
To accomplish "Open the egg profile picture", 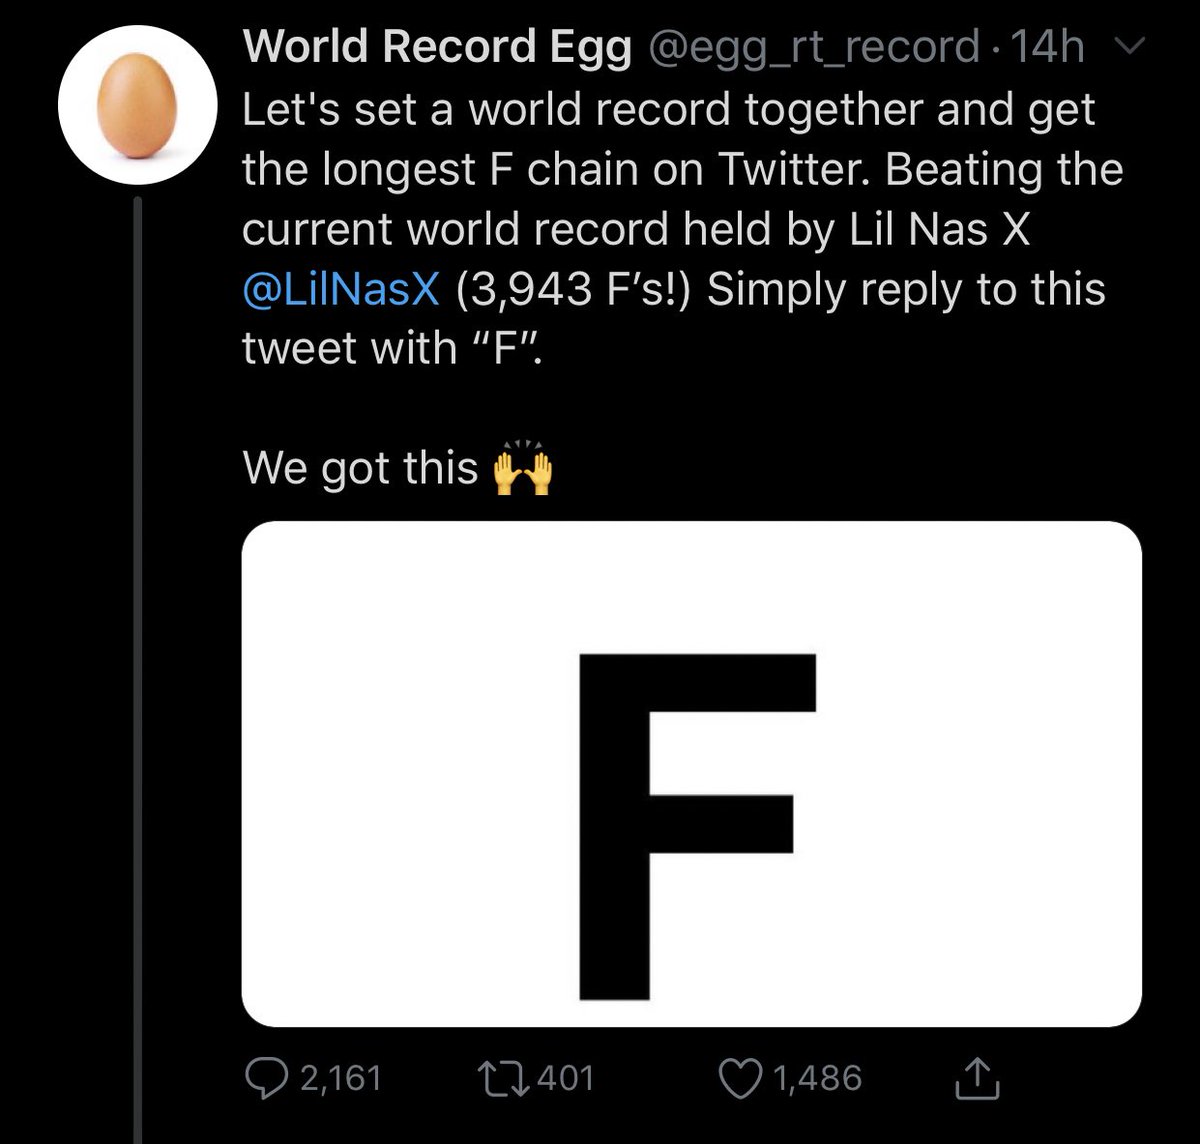I will coord(137,103).
